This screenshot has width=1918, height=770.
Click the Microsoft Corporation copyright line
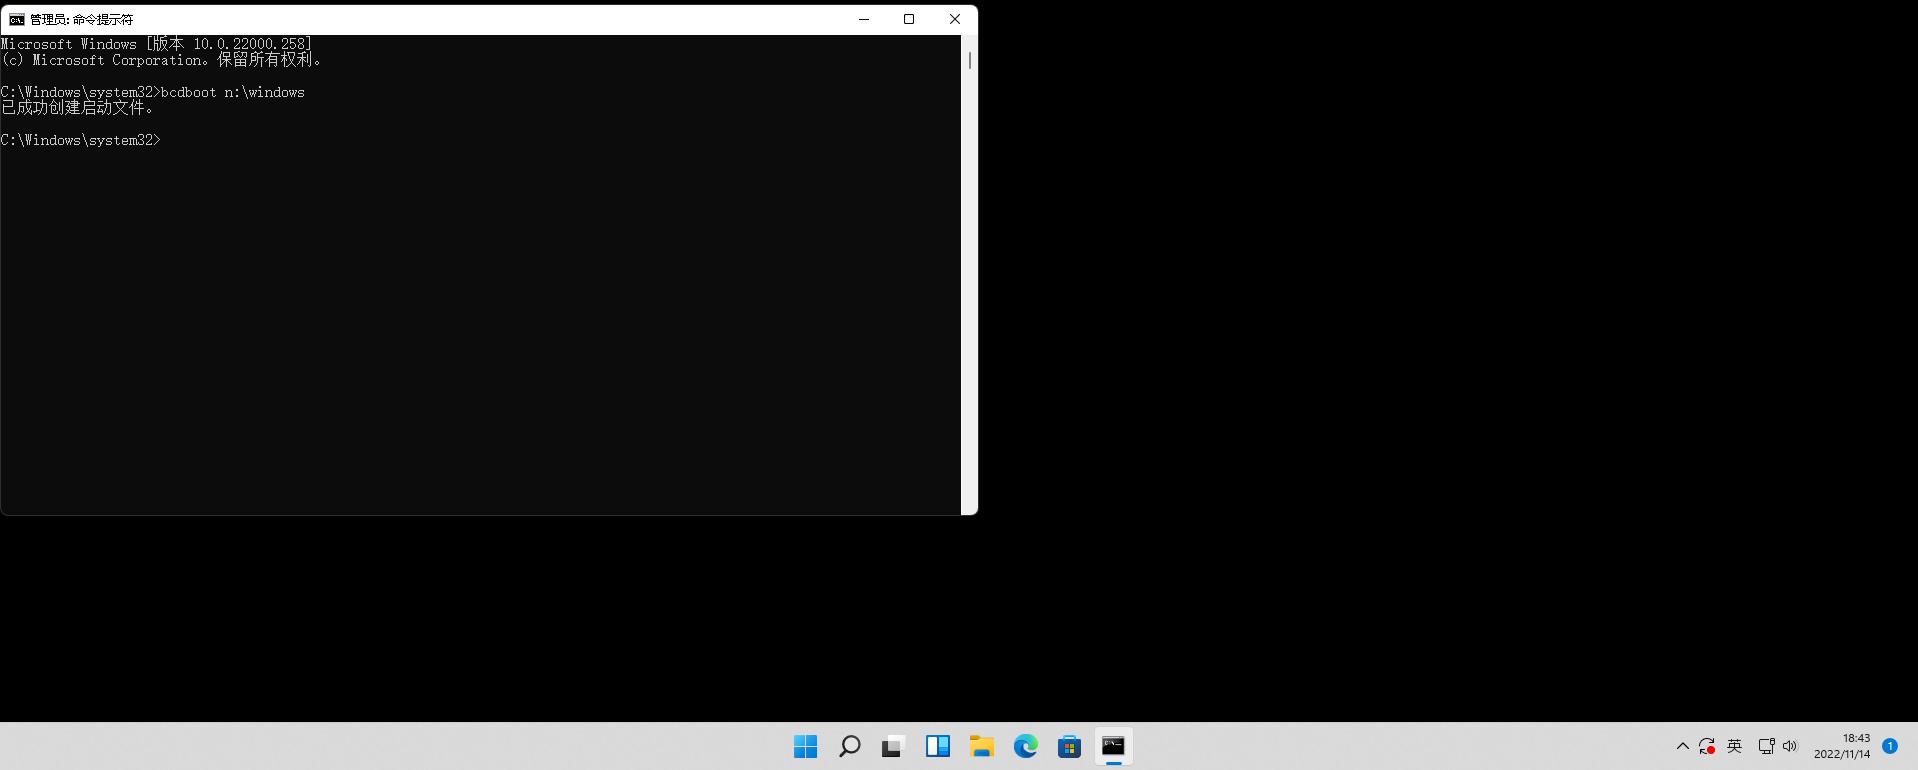[x=162, y=60]
